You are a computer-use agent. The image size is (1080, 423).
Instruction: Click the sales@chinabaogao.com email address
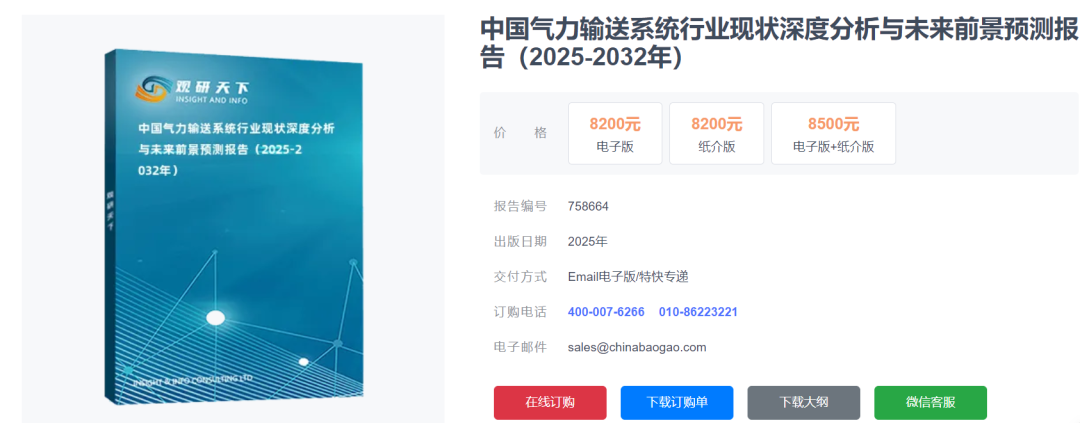click(x=637, y=347)
